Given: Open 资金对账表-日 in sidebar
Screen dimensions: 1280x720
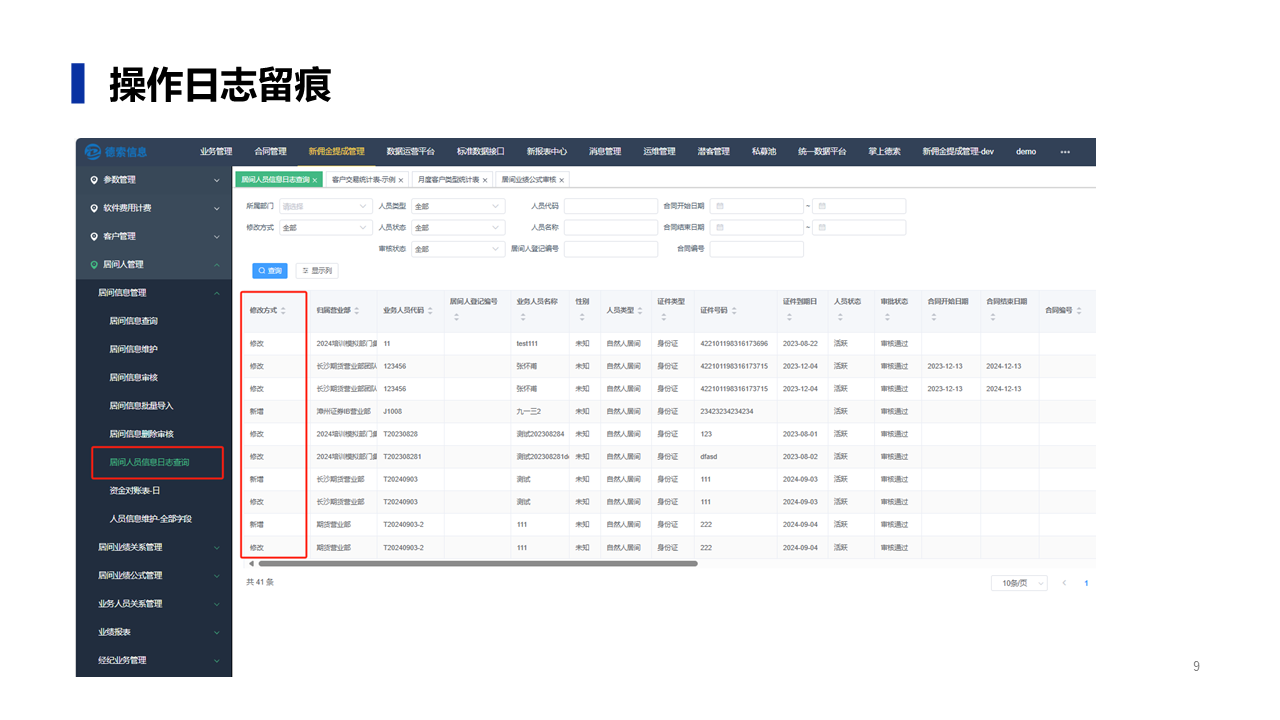Looking at the screenshot, I should tap(134, 491).
